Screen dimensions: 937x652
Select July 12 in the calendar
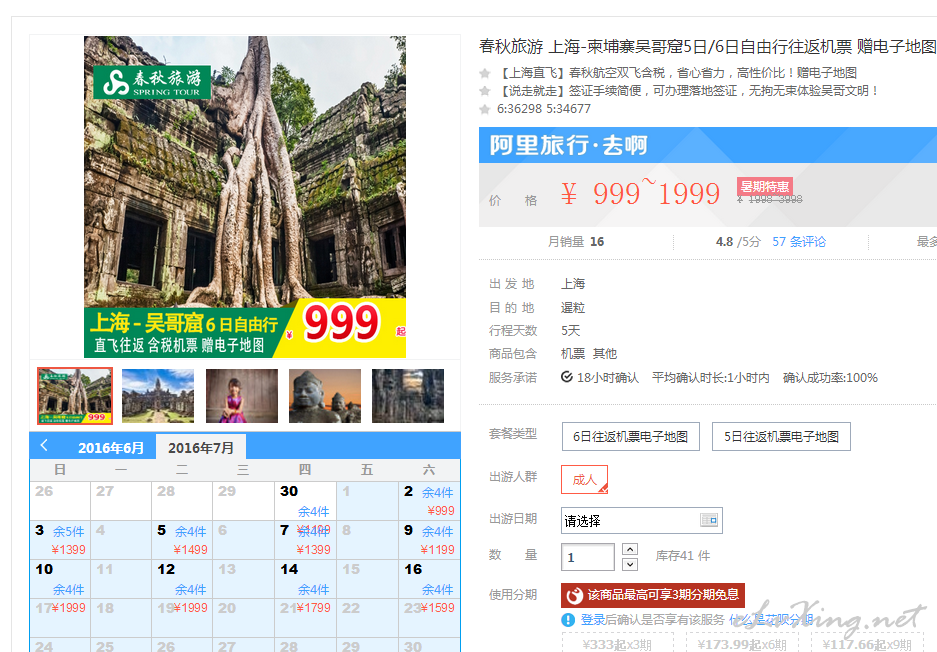click(x=182, y=578)
